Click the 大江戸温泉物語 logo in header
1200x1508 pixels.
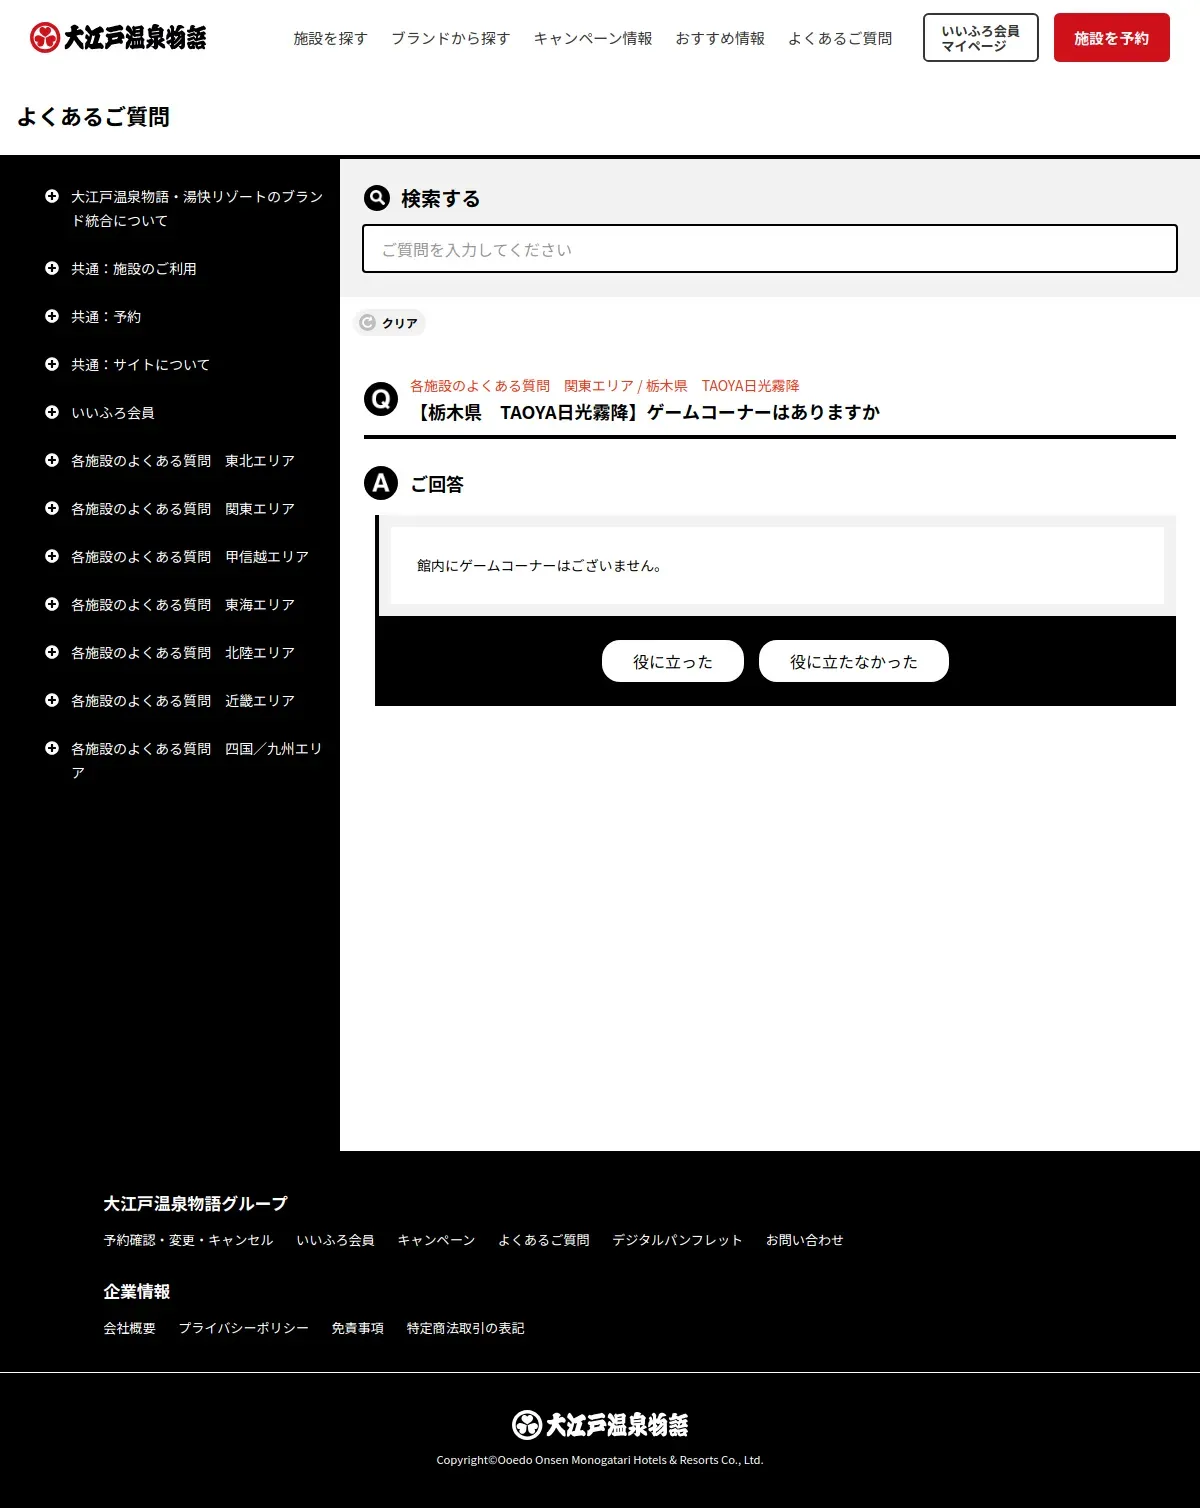click(x=118, y=38)
